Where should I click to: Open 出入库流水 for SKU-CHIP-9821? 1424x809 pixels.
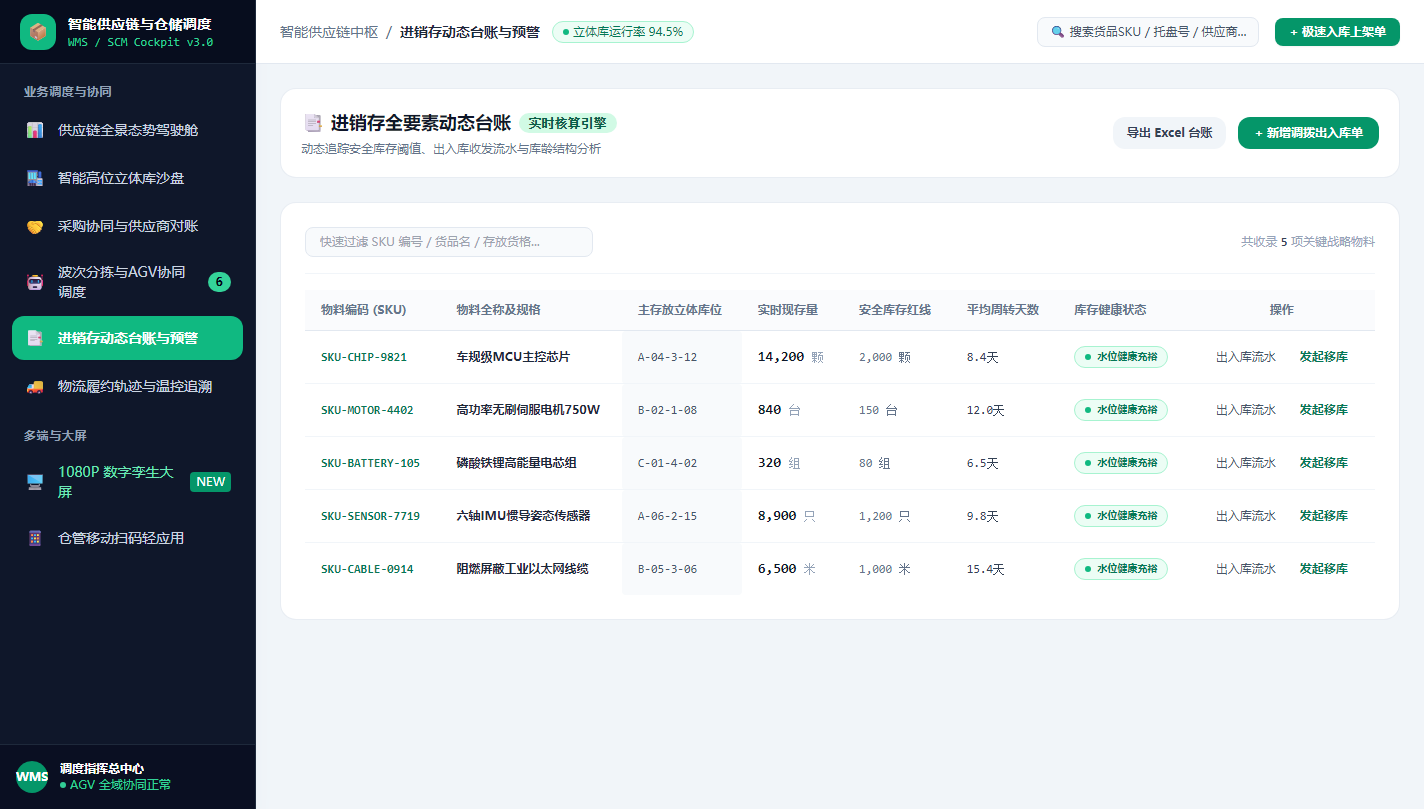coord(1246,357)
